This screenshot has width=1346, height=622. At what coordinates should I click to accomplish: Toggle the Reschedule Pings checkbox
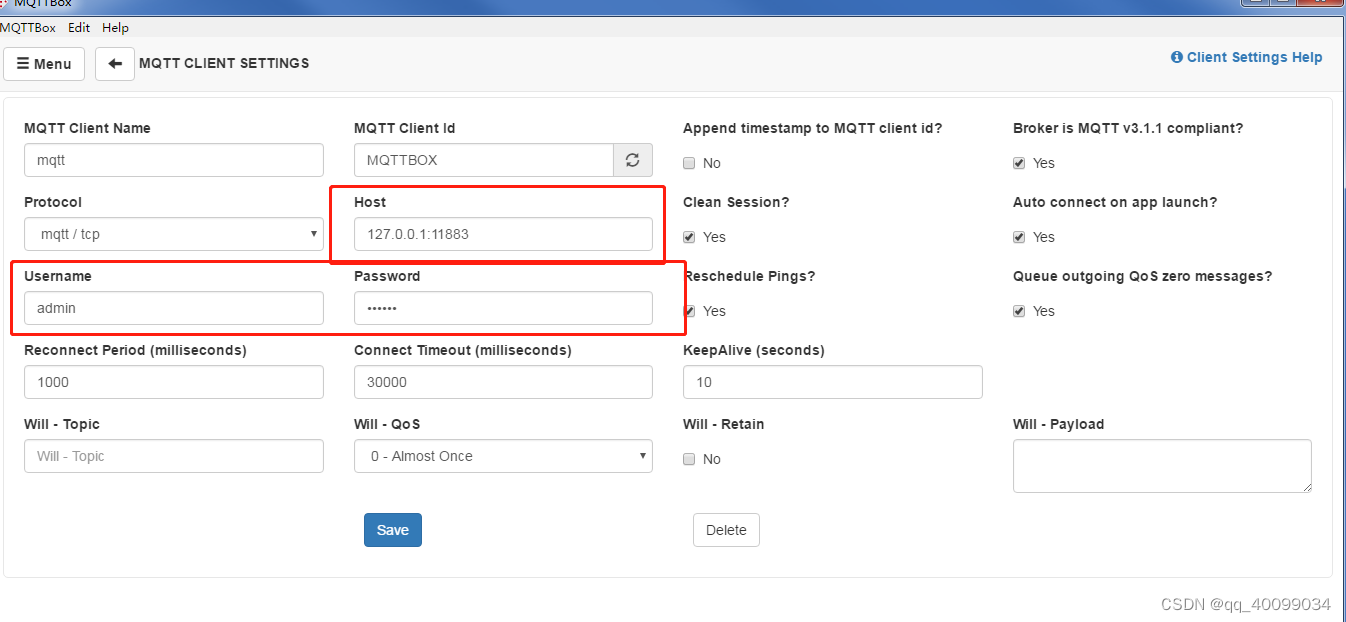[690, 311]
